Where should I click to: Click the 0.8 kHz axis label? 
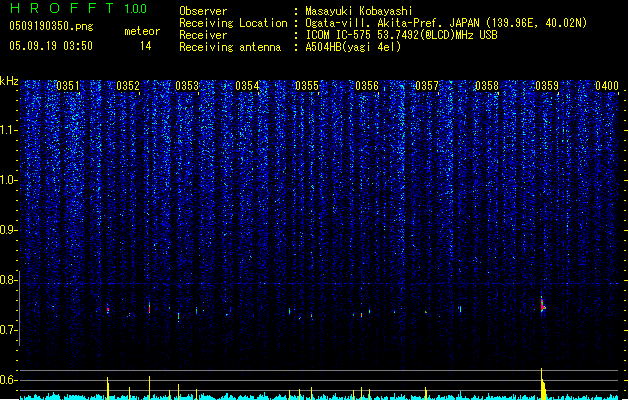[8, 280]
